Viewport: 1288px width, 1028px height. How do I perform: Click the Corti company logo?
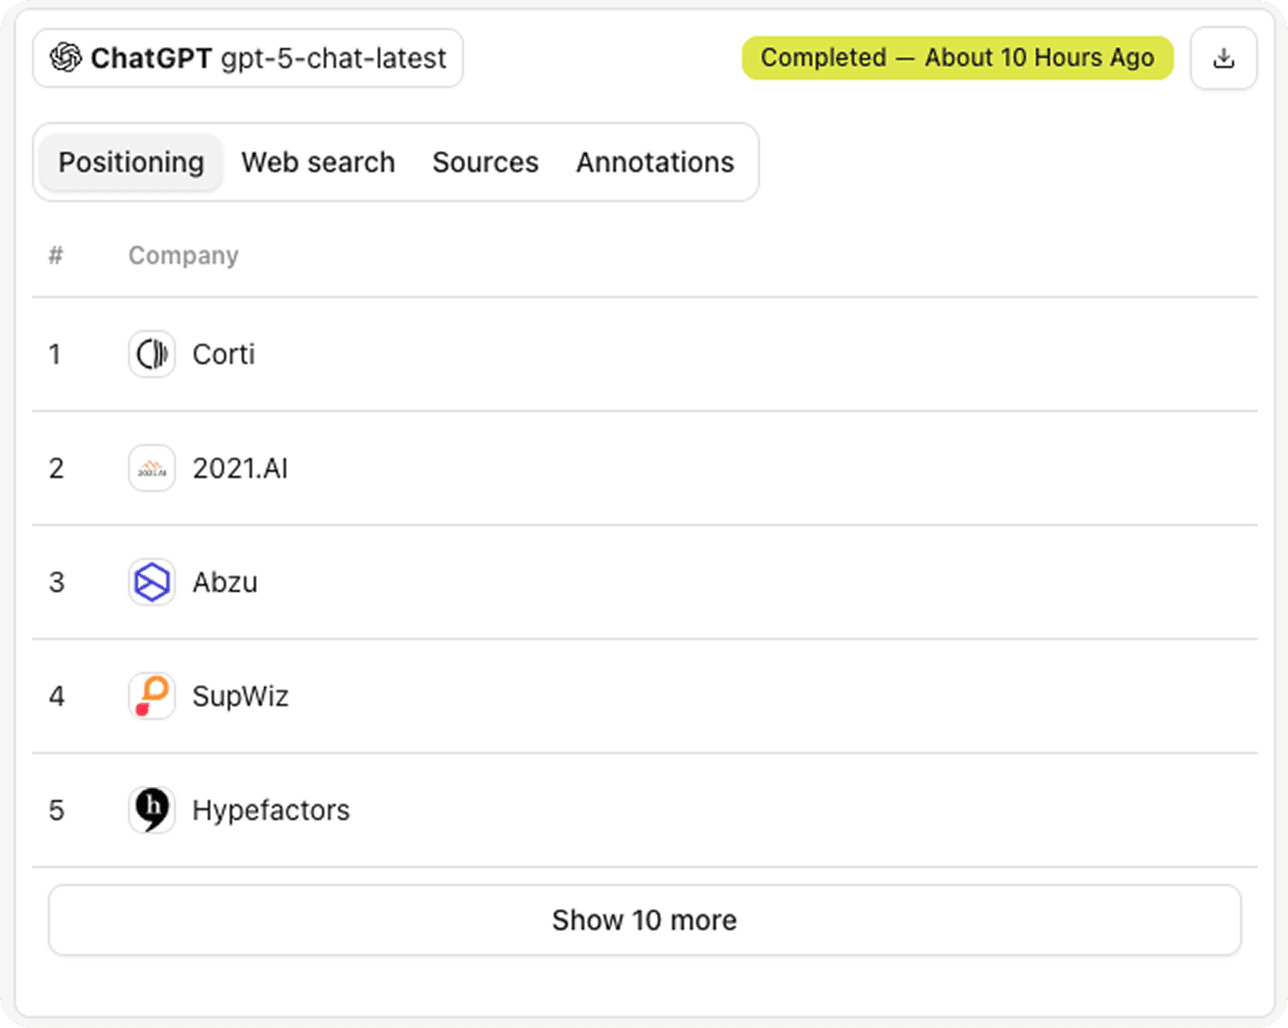(152, 354)
